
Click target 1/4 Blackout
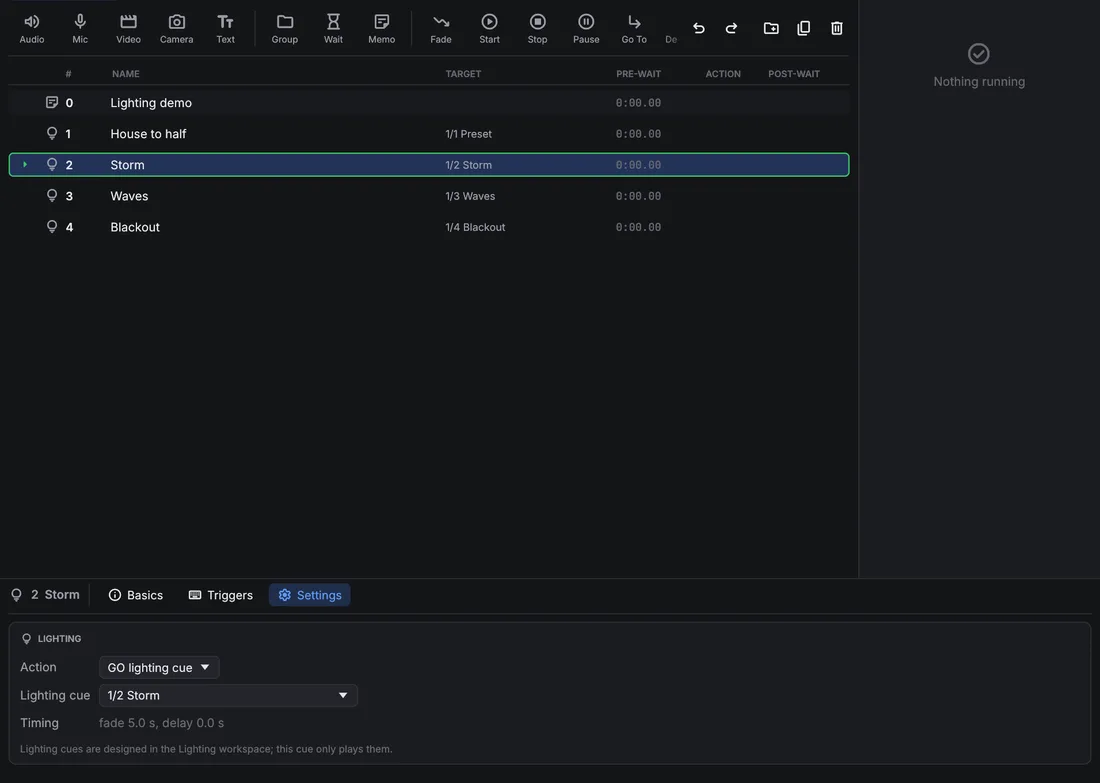click(x=475, y=227)
